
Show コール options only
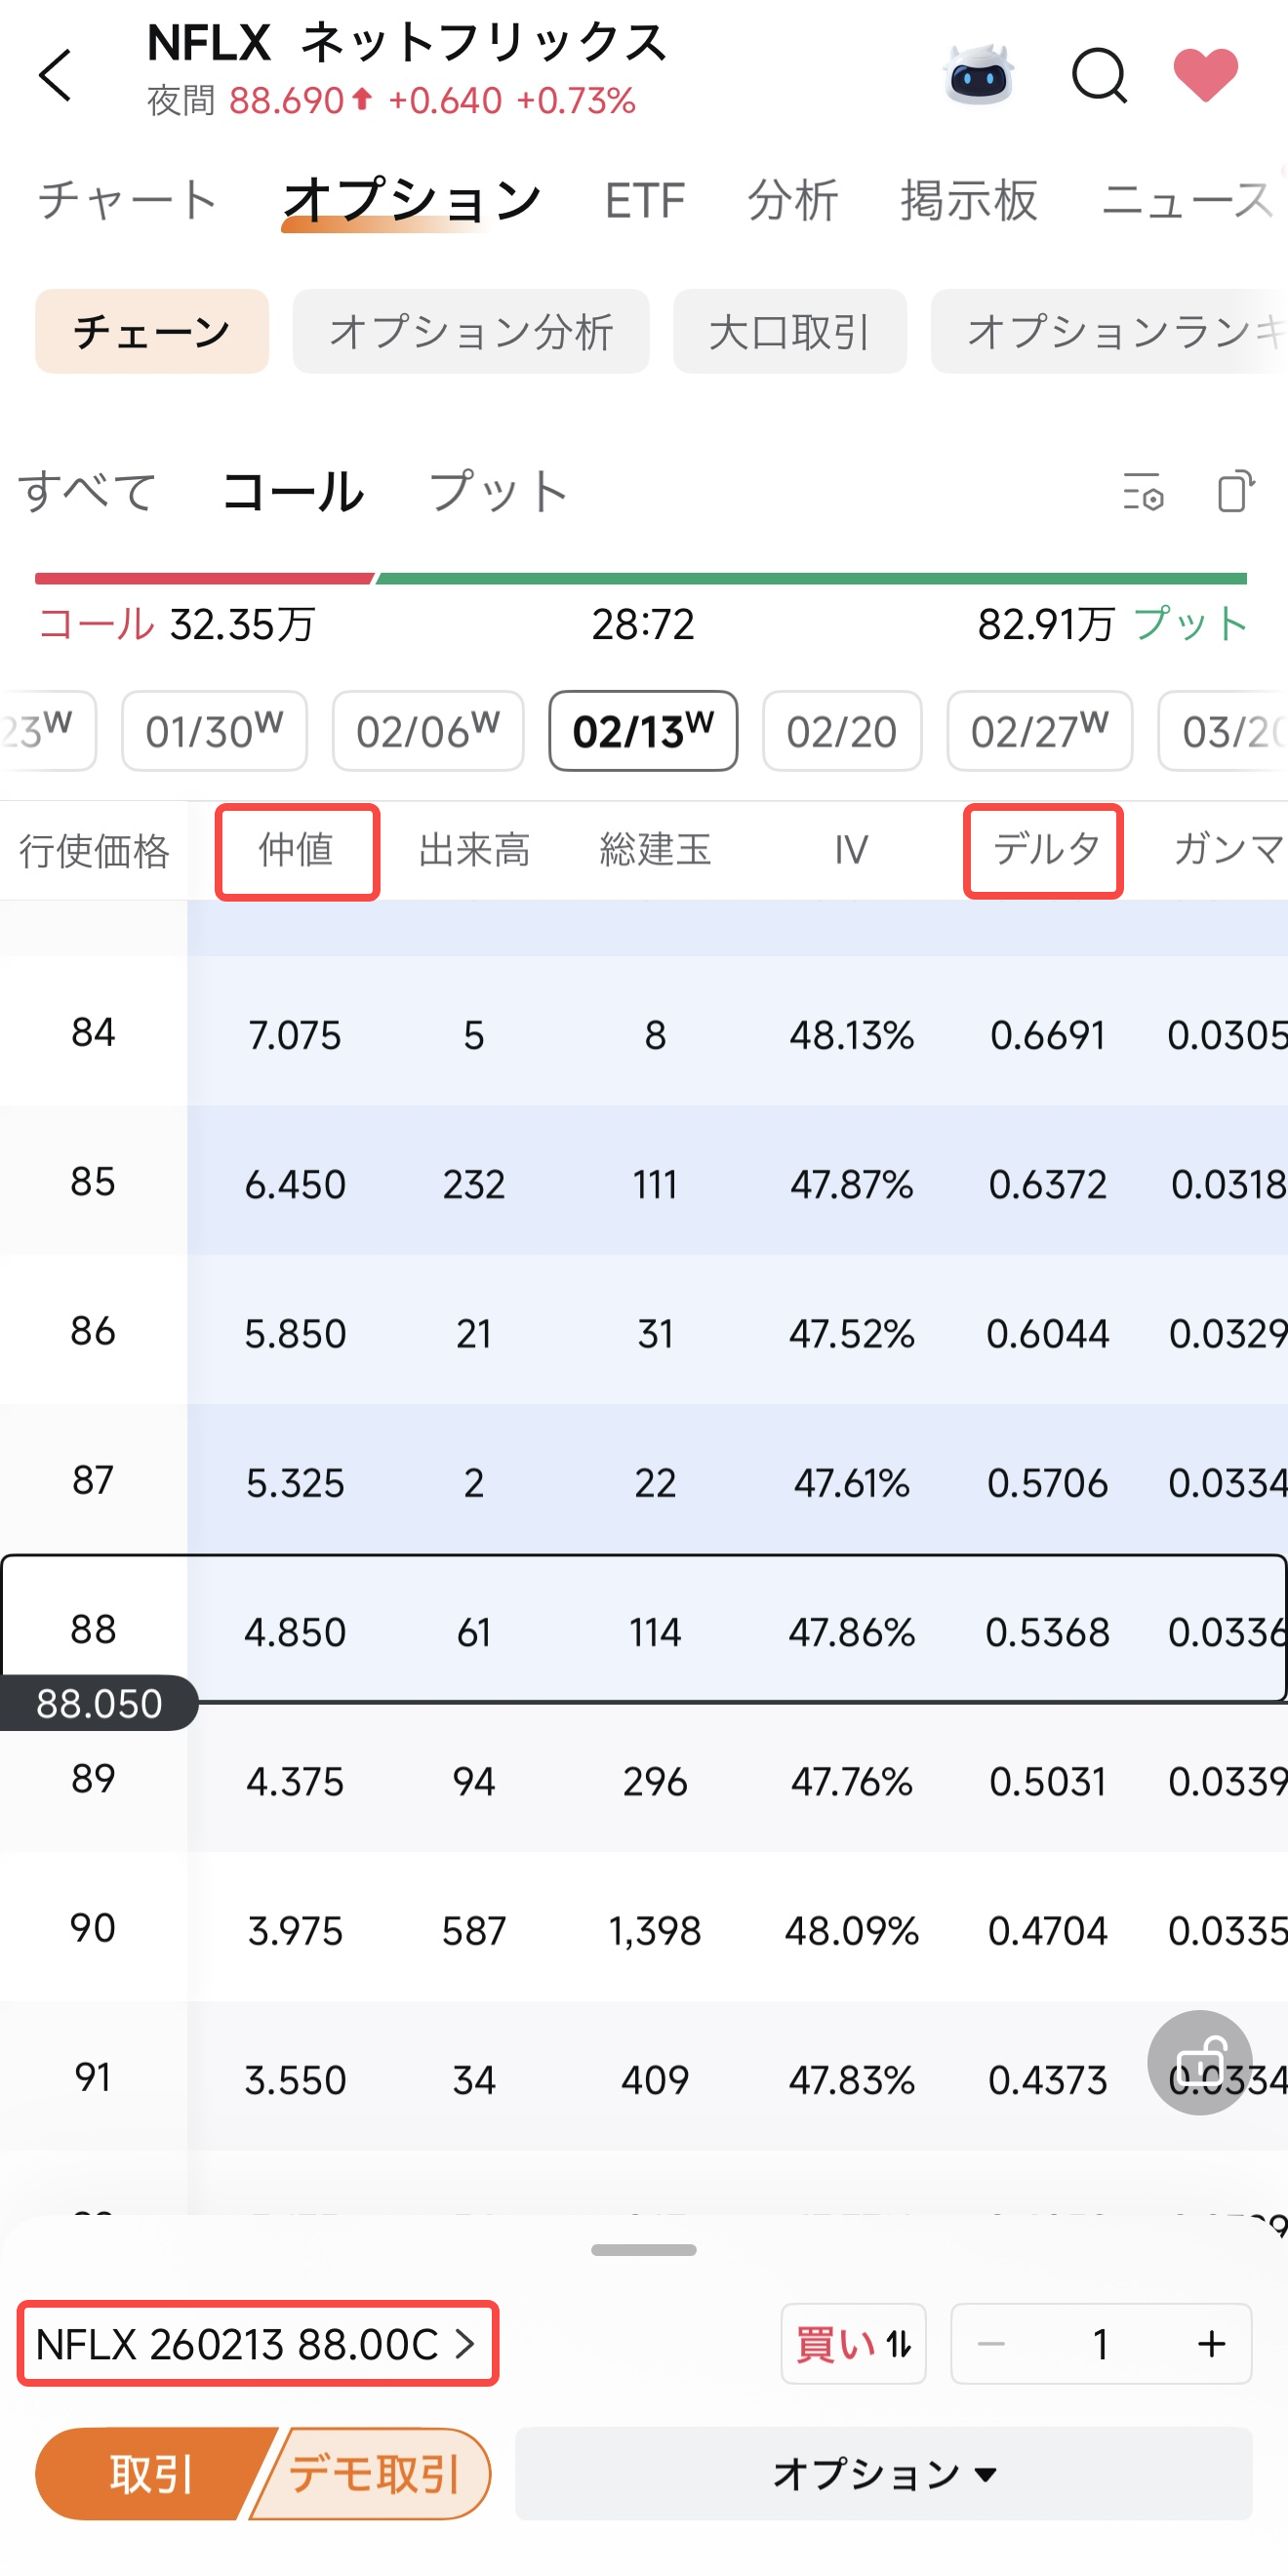pyautogui.click(x=293, y=491)
